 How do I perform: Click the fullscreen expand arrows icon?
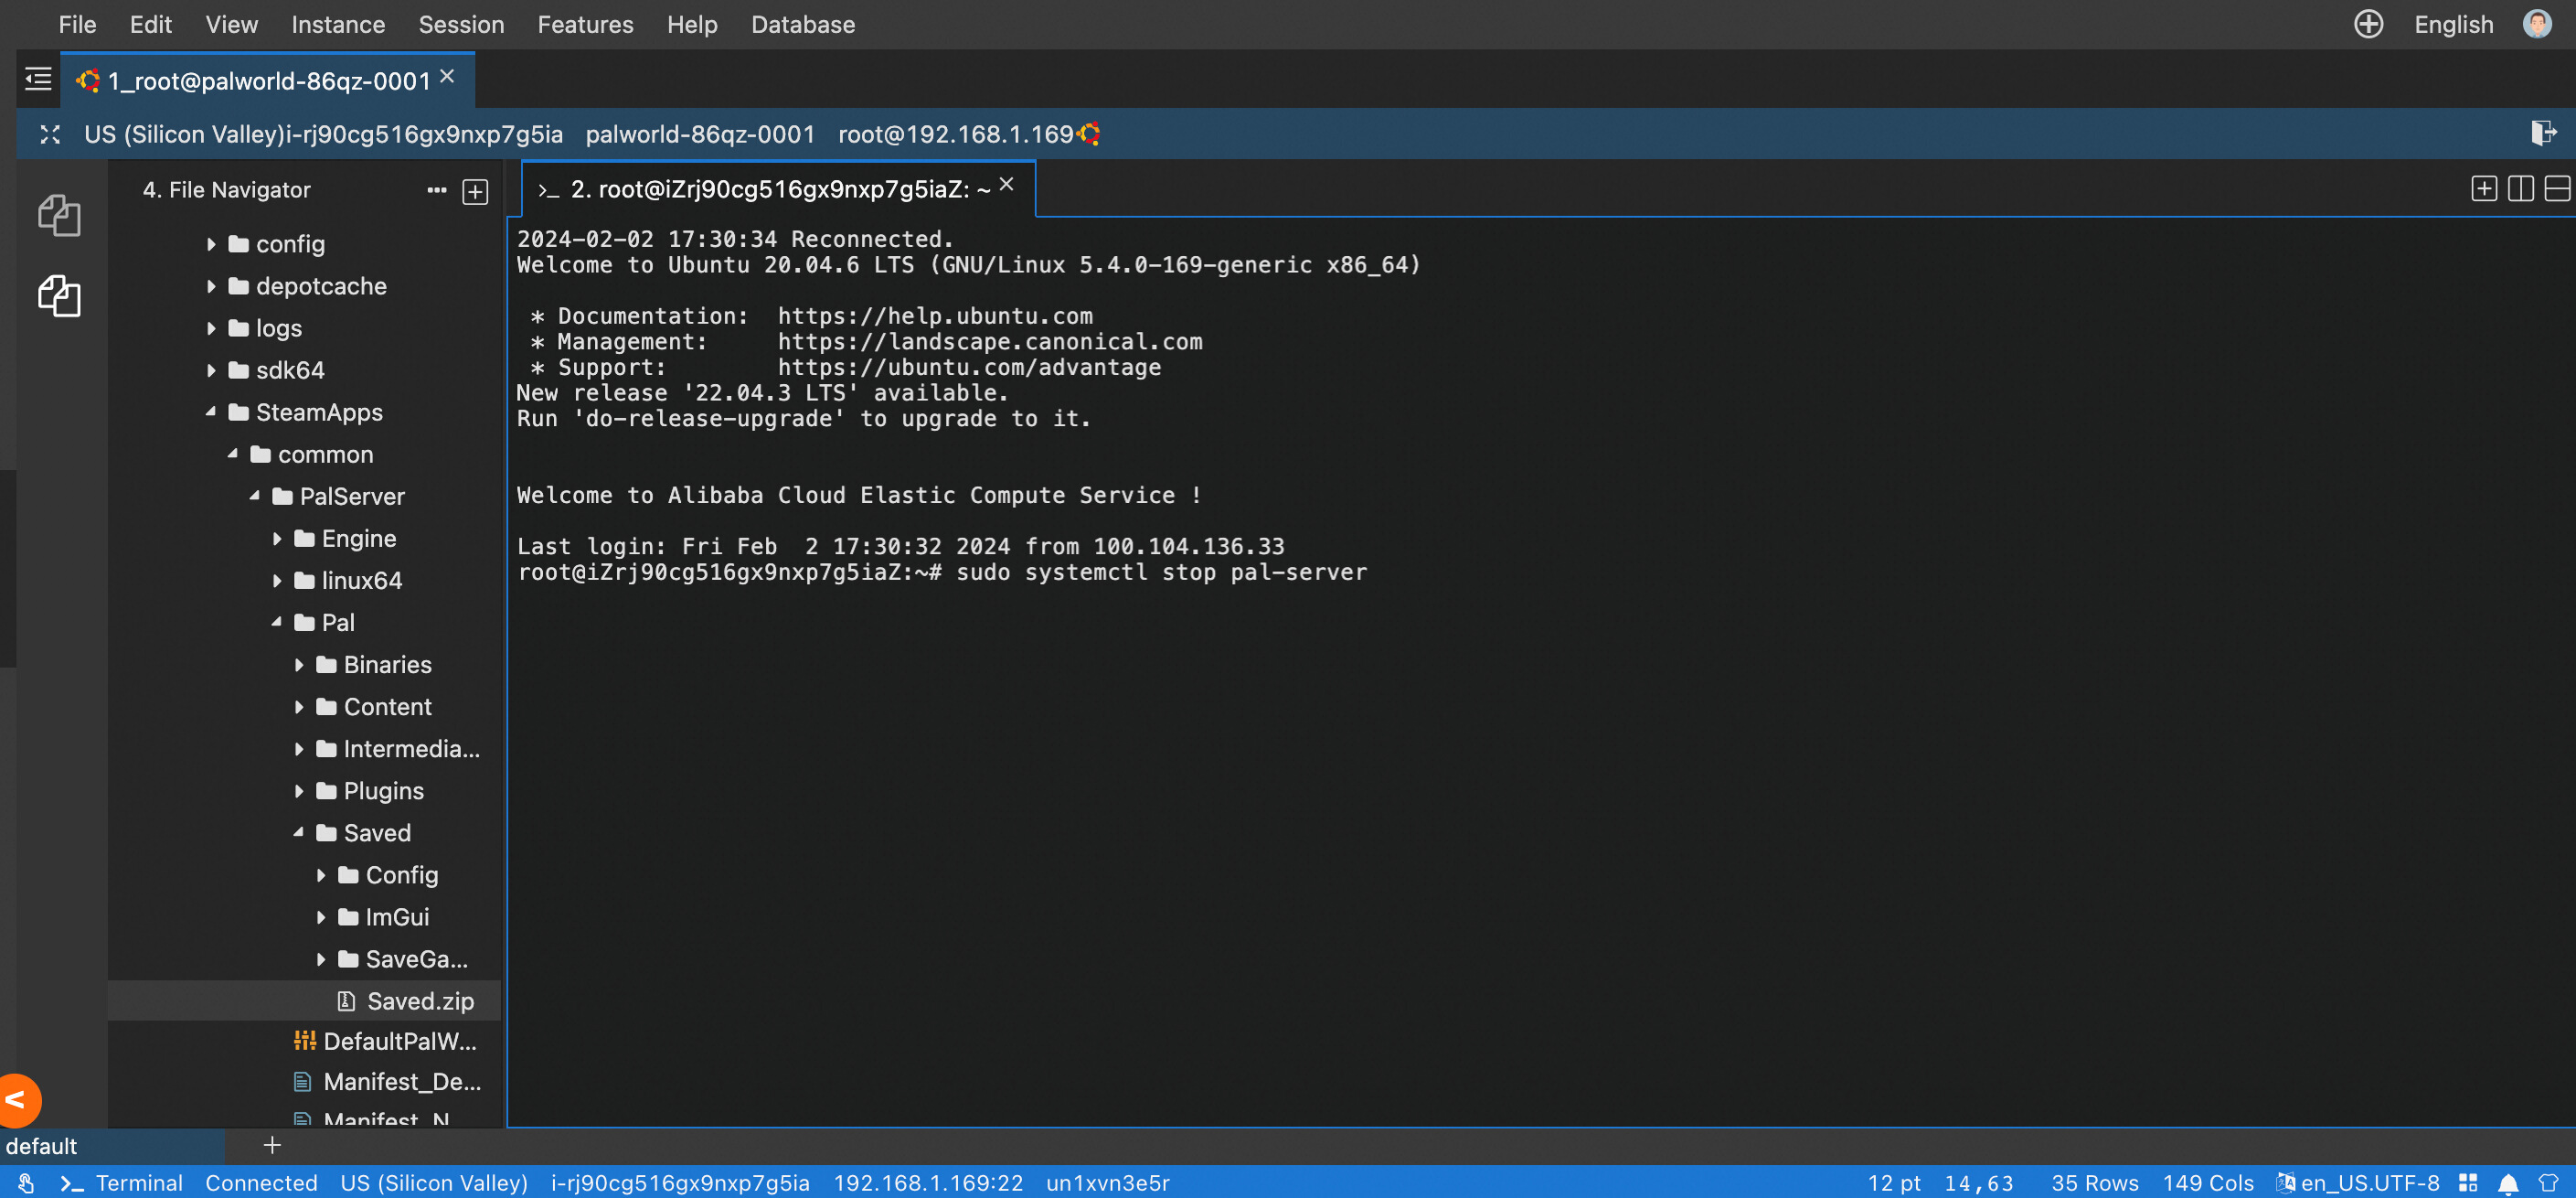tap(50, 134)
